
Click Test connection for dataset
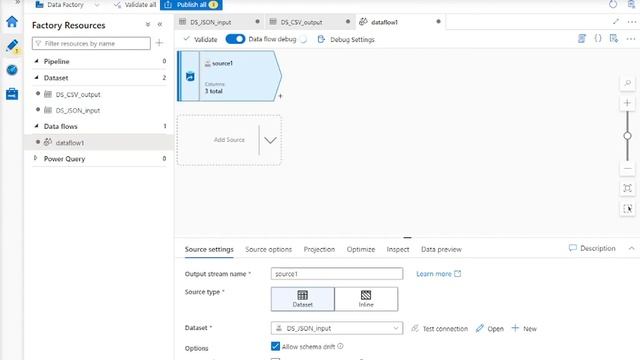[x=440, y=328]
